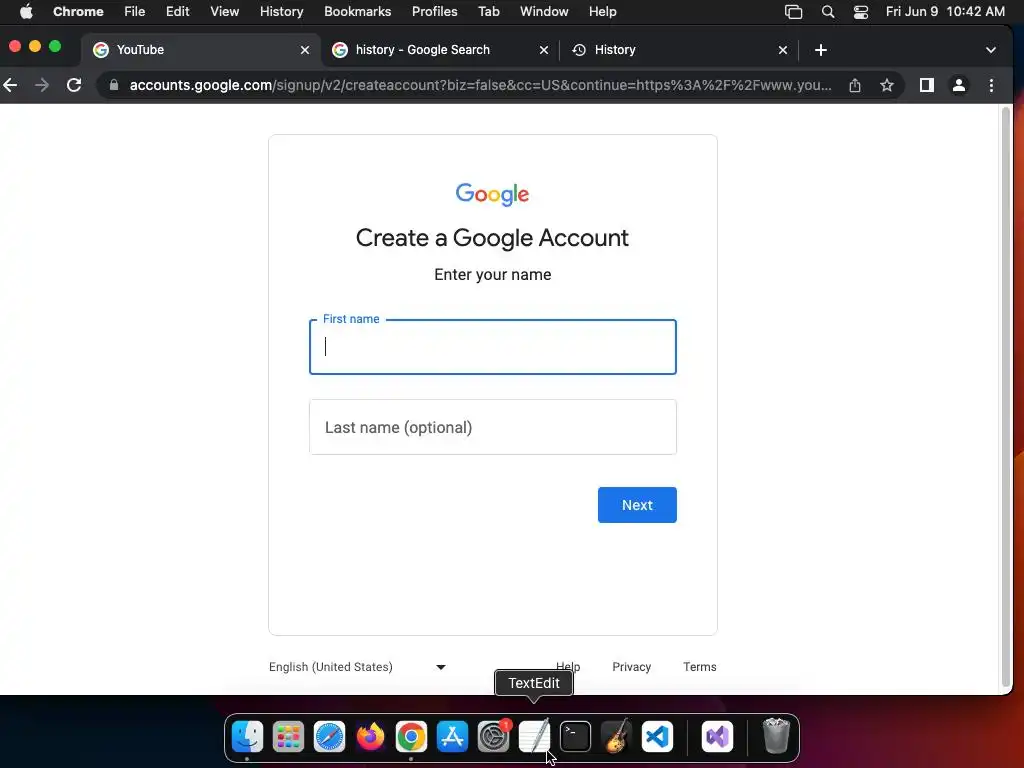This screenshot has height=768, width=1024.
Task: Open Visual Studio Code from the Dock
Action: (x=657, y=737)
